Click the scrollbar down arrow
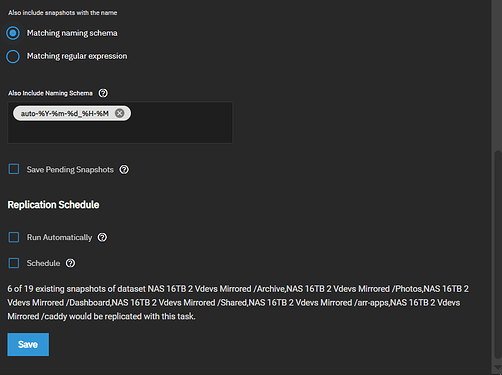 click(x=497, y=367)
